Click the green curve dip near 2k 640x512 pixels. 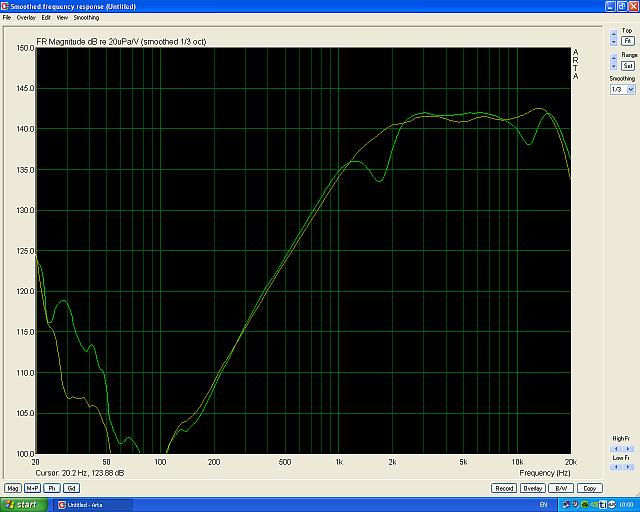click(x=380, y=180)
